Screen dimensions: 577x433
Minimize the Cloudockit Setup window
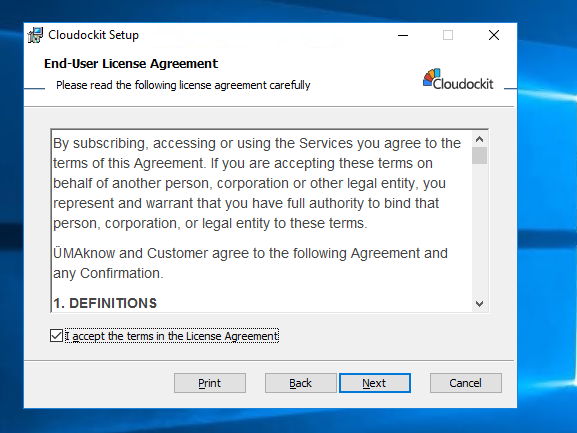coord(403,35)
